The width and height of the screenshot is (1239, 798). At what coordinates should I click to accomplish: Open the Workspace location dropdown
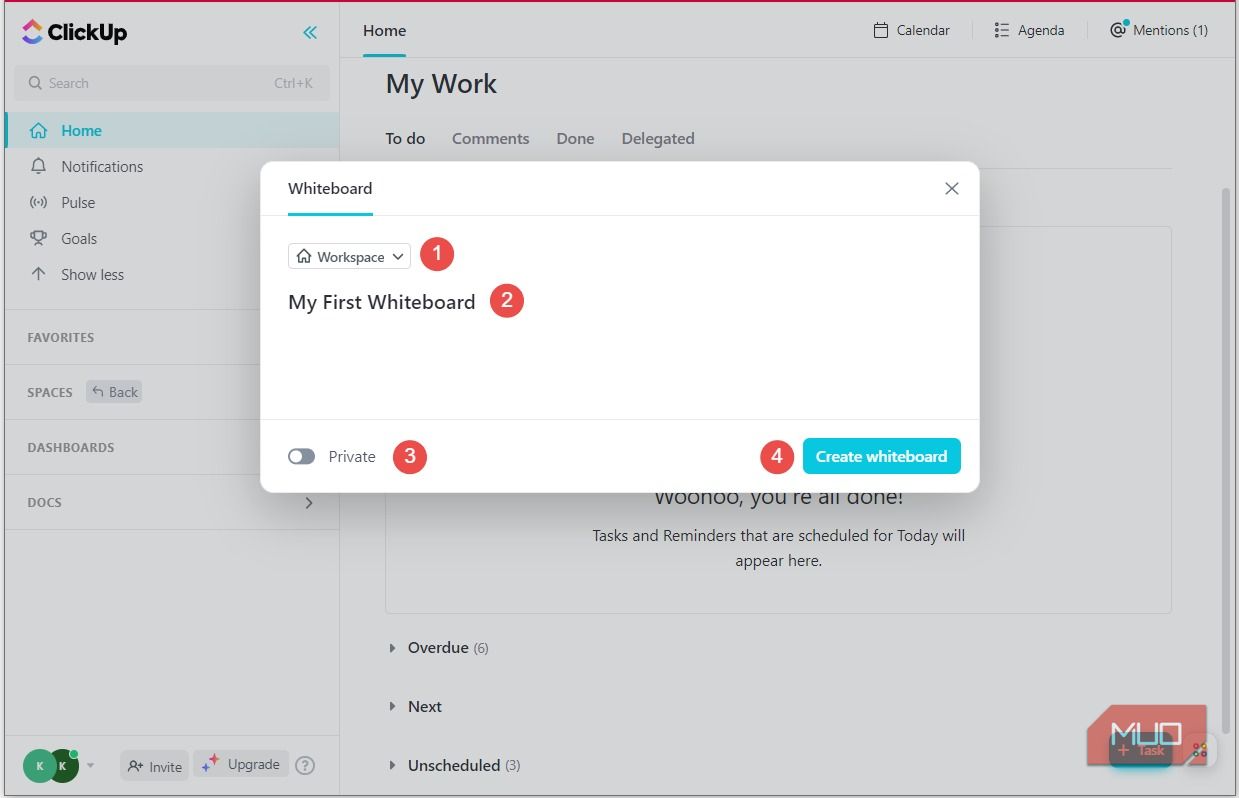click(x=349, y=256)
